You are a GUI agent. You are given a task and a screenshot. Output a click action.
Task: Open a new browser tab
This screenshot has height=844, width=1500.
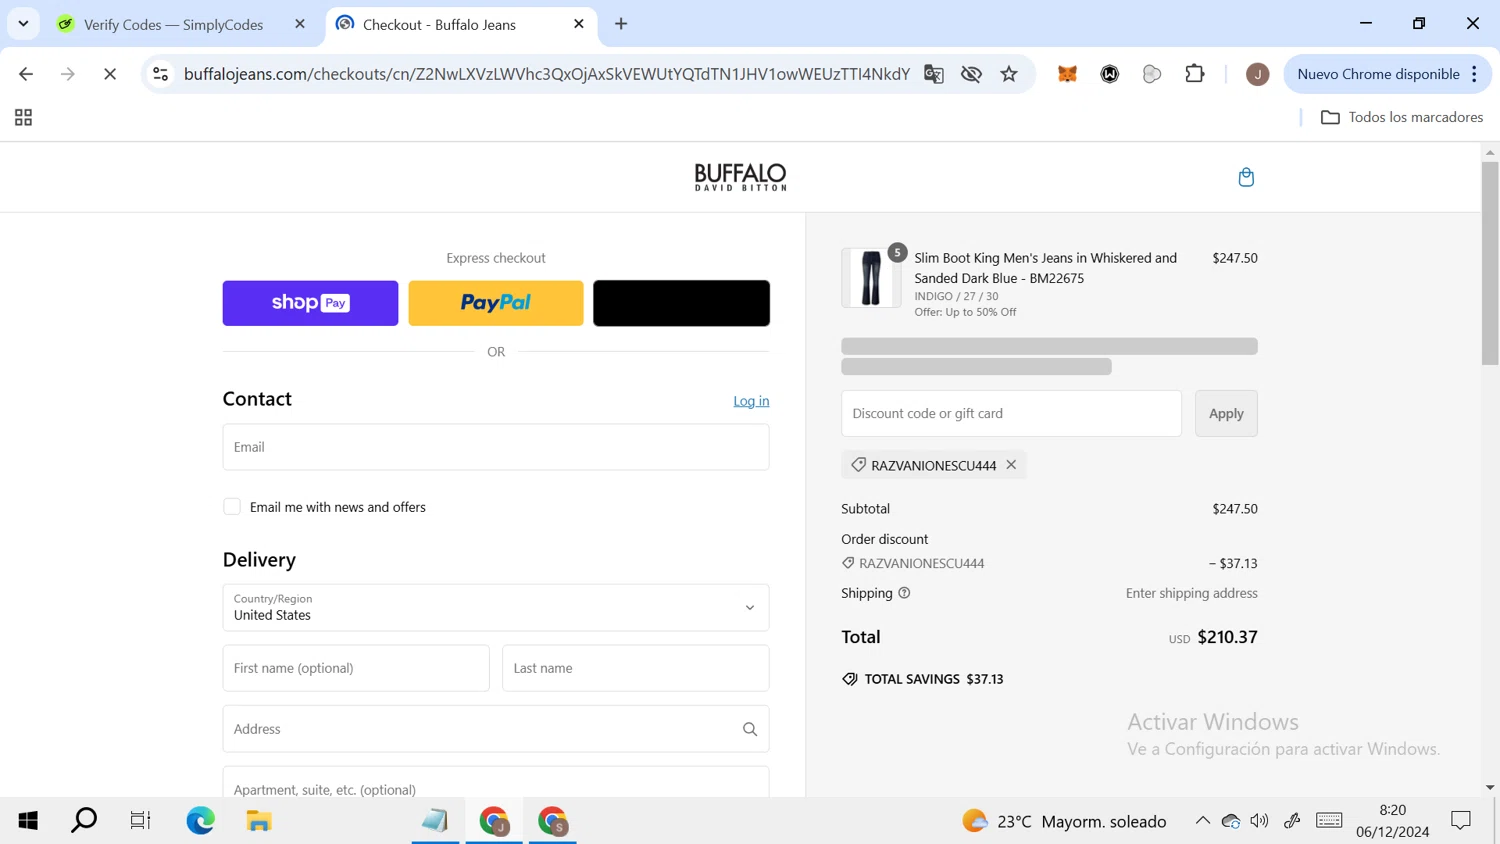621,24
